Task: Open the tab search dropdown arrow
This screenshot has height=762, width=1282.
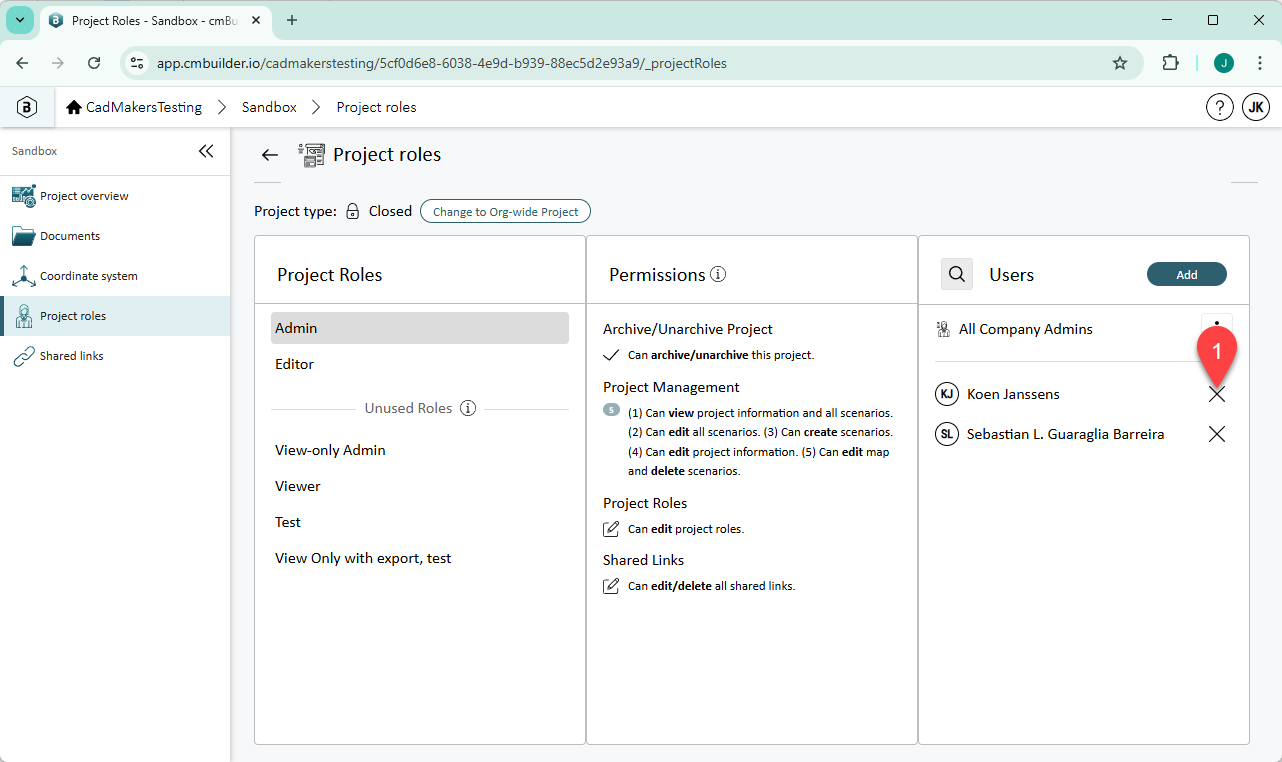Action: pyautogui.click(x=19, y=20)
